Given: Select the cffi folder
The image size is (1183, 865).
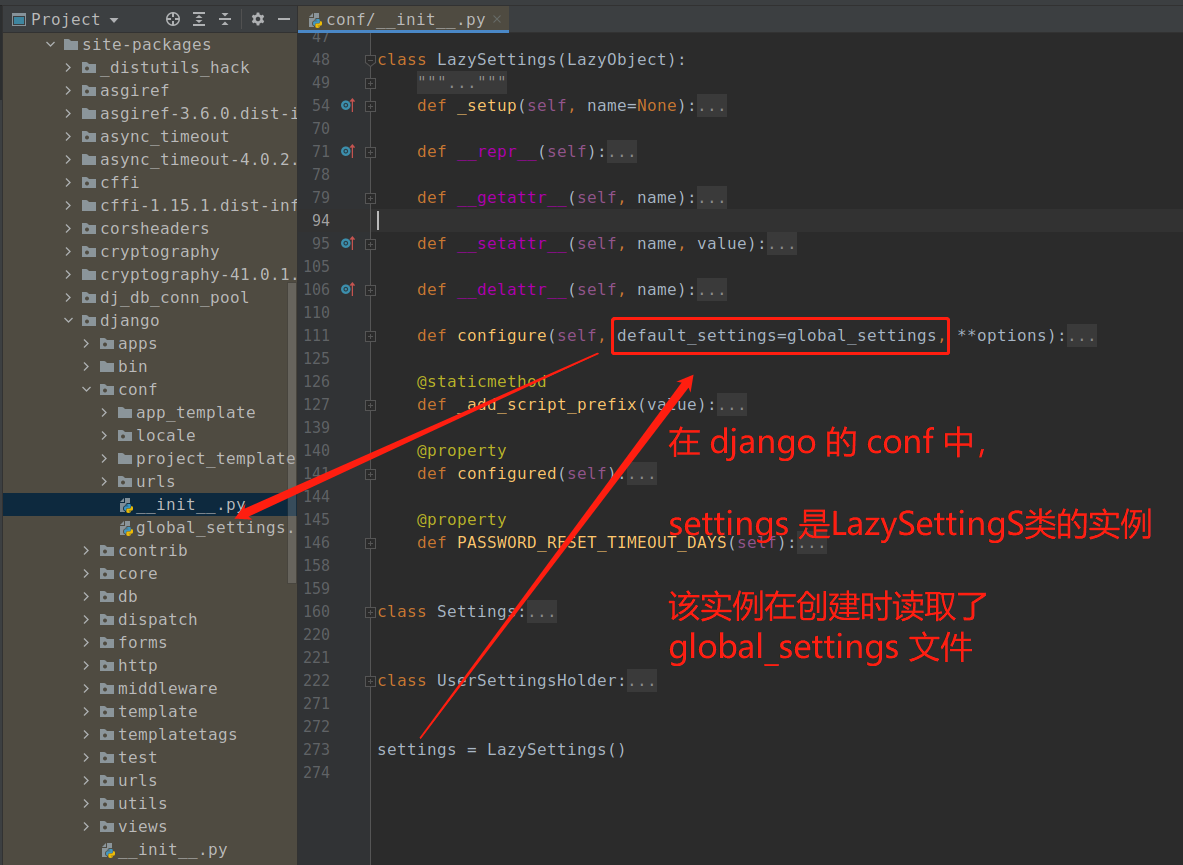Looking at the screenshot, I should (111, 183).
